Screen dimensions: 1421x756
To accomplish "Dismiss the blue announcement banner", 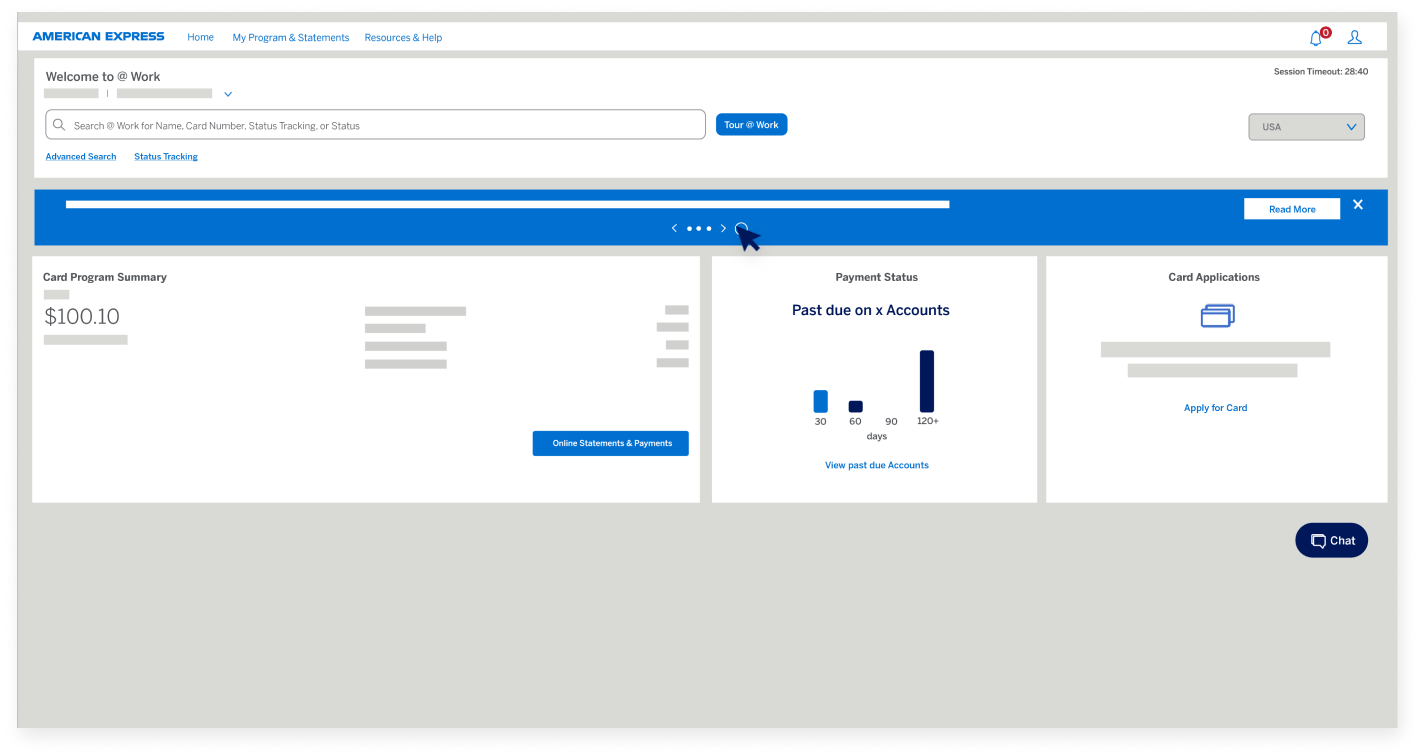I will click(x=1358, y=204).
